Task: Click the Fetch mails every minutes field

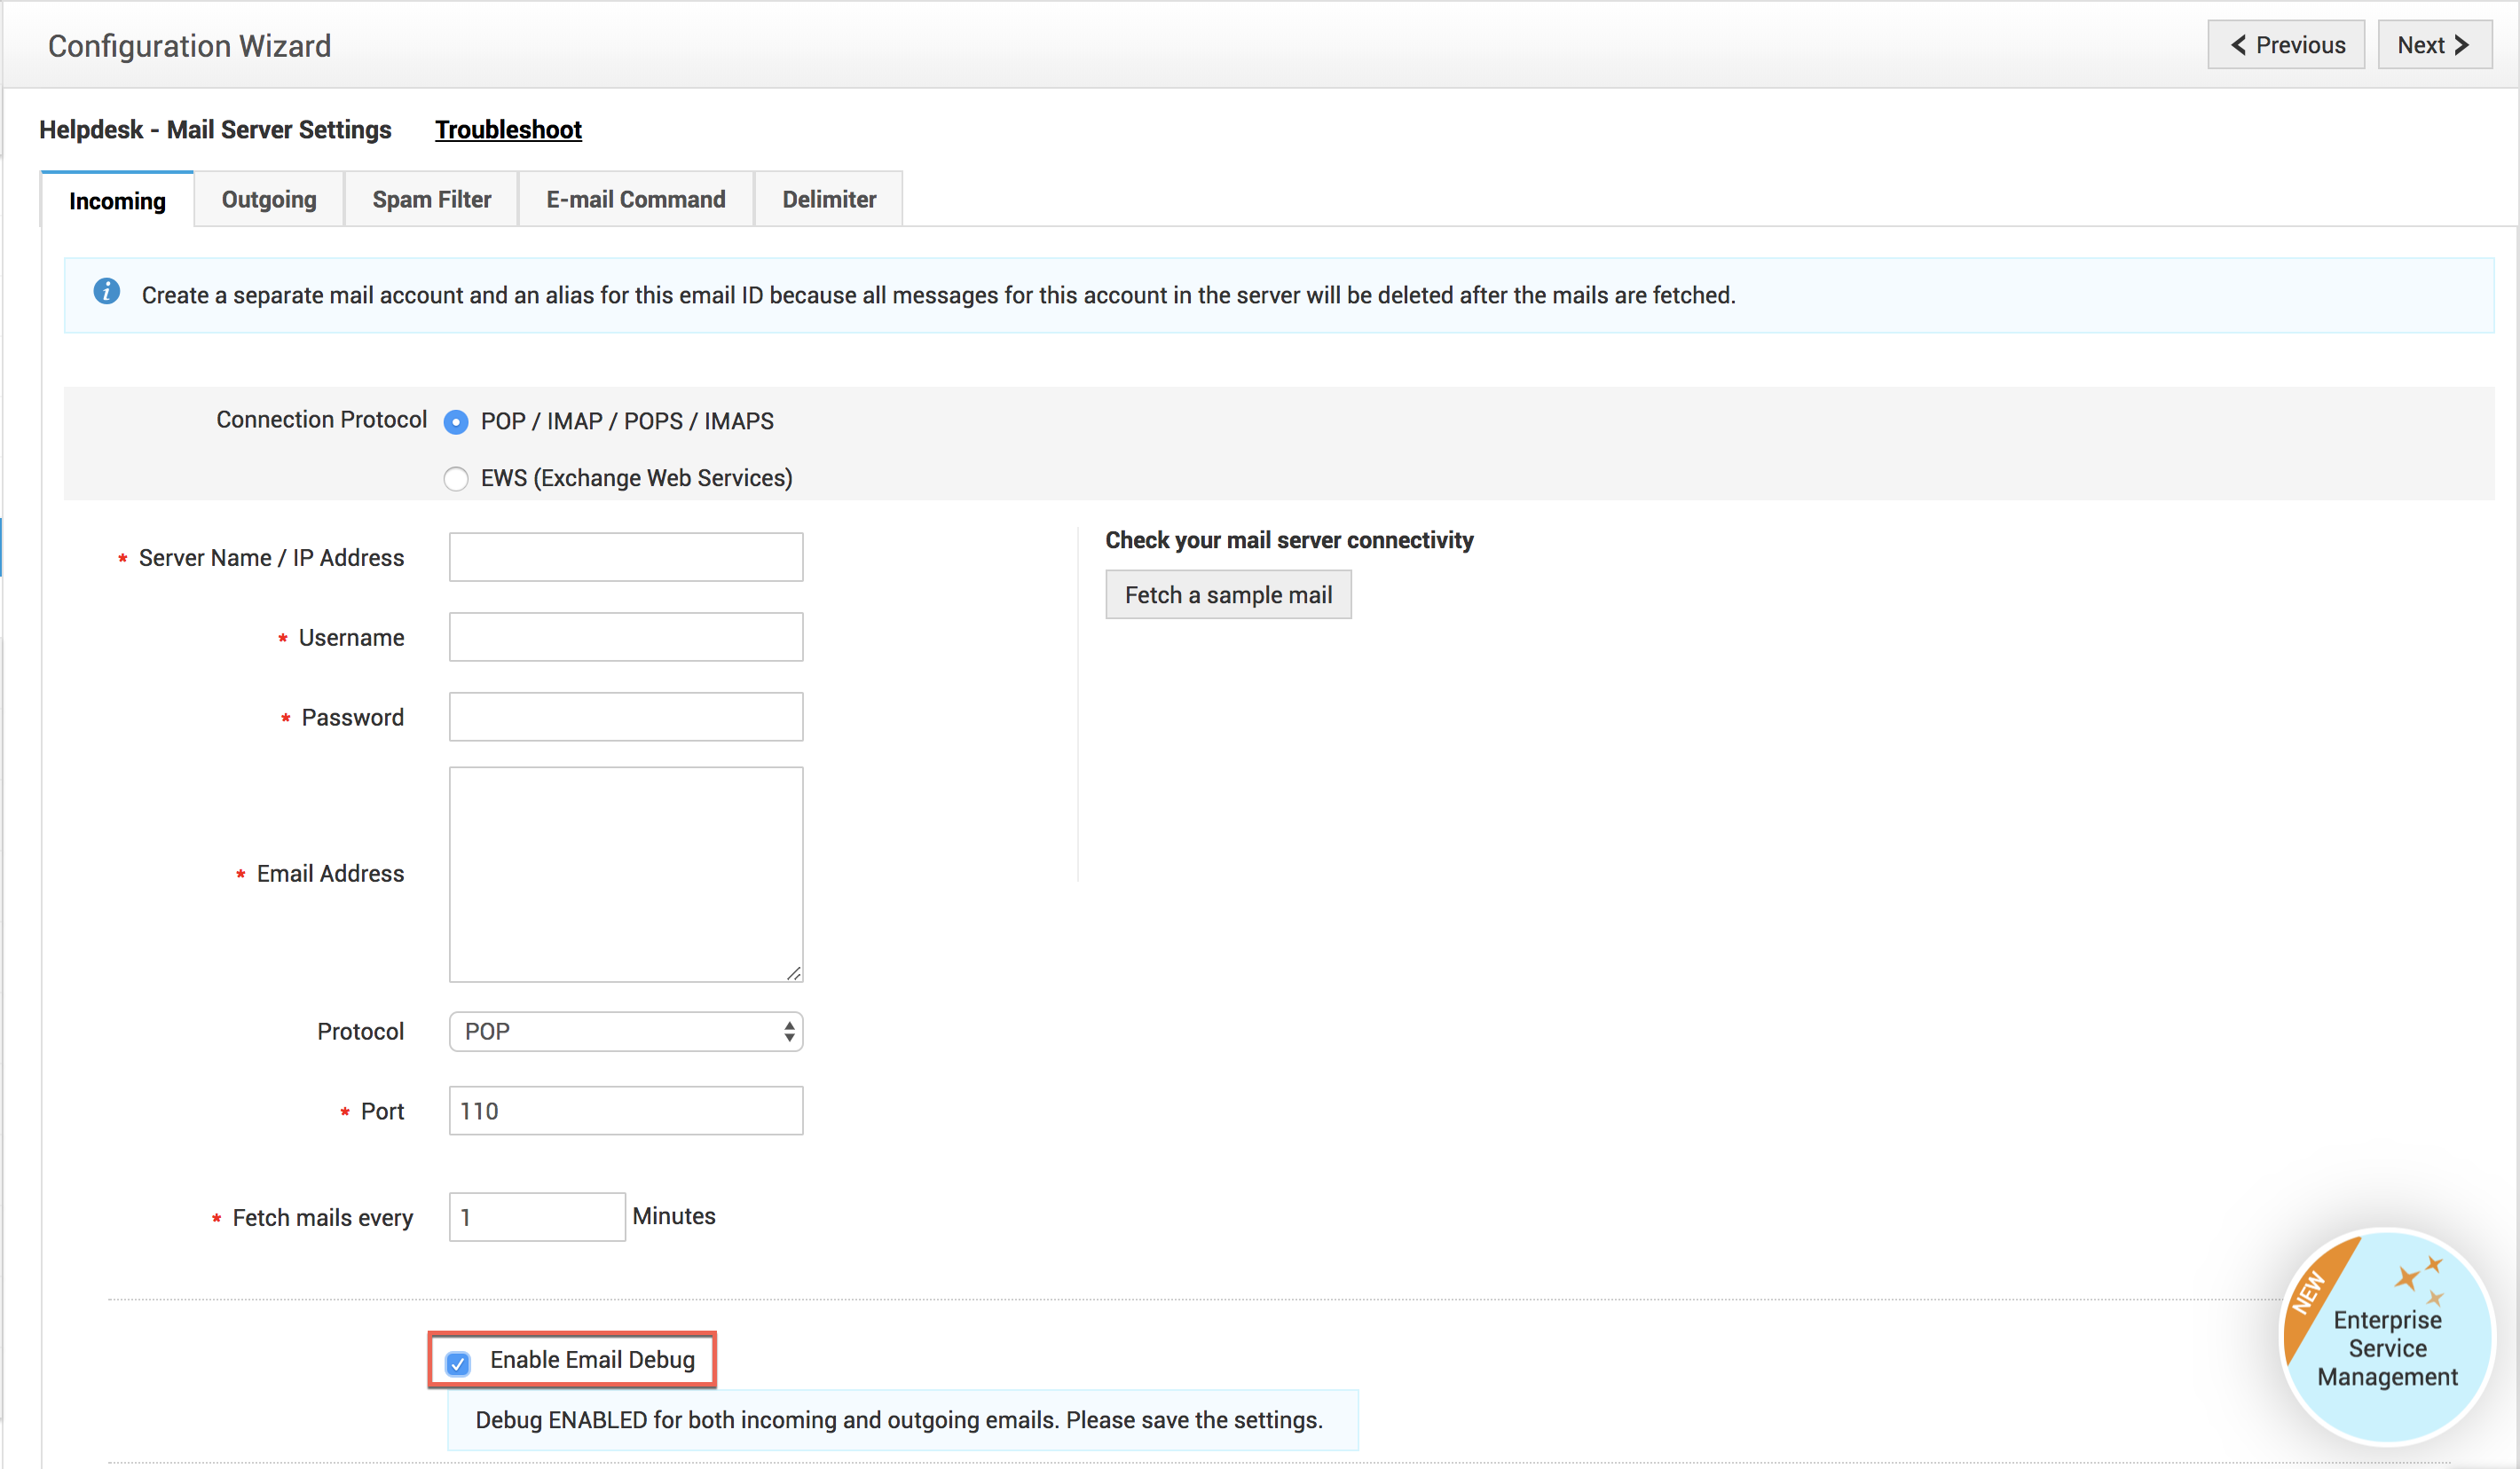Action: tap(537, 1216)
